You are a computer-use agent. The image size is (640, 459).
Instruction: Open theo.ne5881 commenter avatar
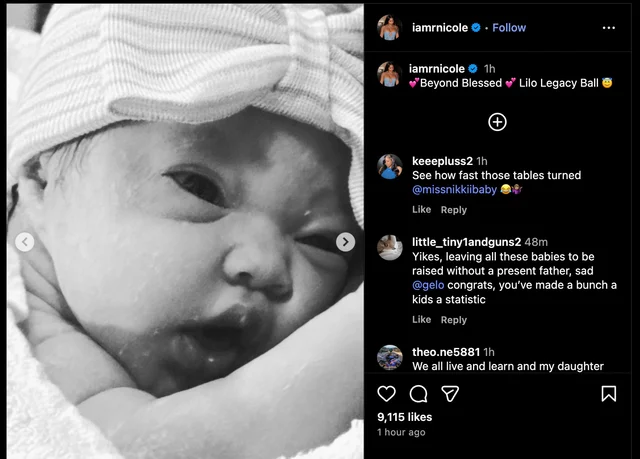pyautogui.click(x=388, y=357)
